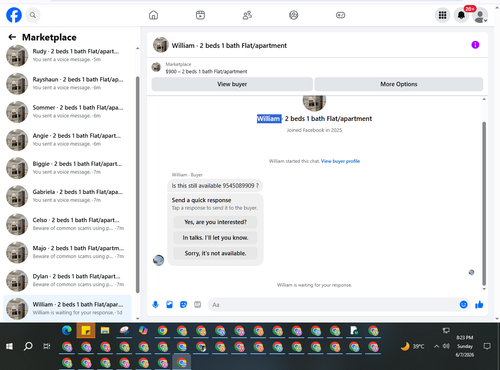Click the conversation list scrollbar
Image resolution: width=500 pixels, height=370 pixels.
pyautogui.click(x=138, y=184)
